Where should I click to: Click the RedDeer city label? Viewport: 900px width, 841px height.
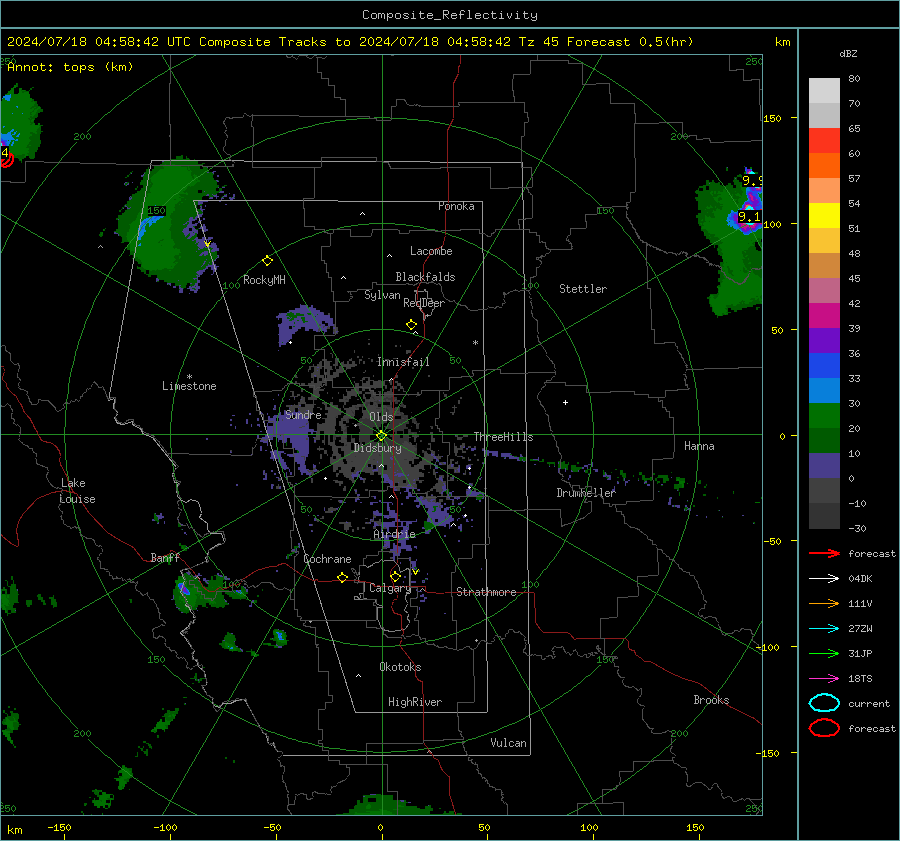coord(424,303)
